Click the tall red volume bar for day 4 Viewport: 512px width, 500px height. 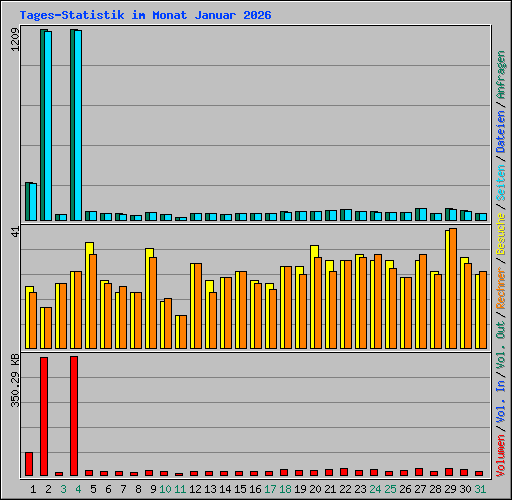tap(74, 416)
